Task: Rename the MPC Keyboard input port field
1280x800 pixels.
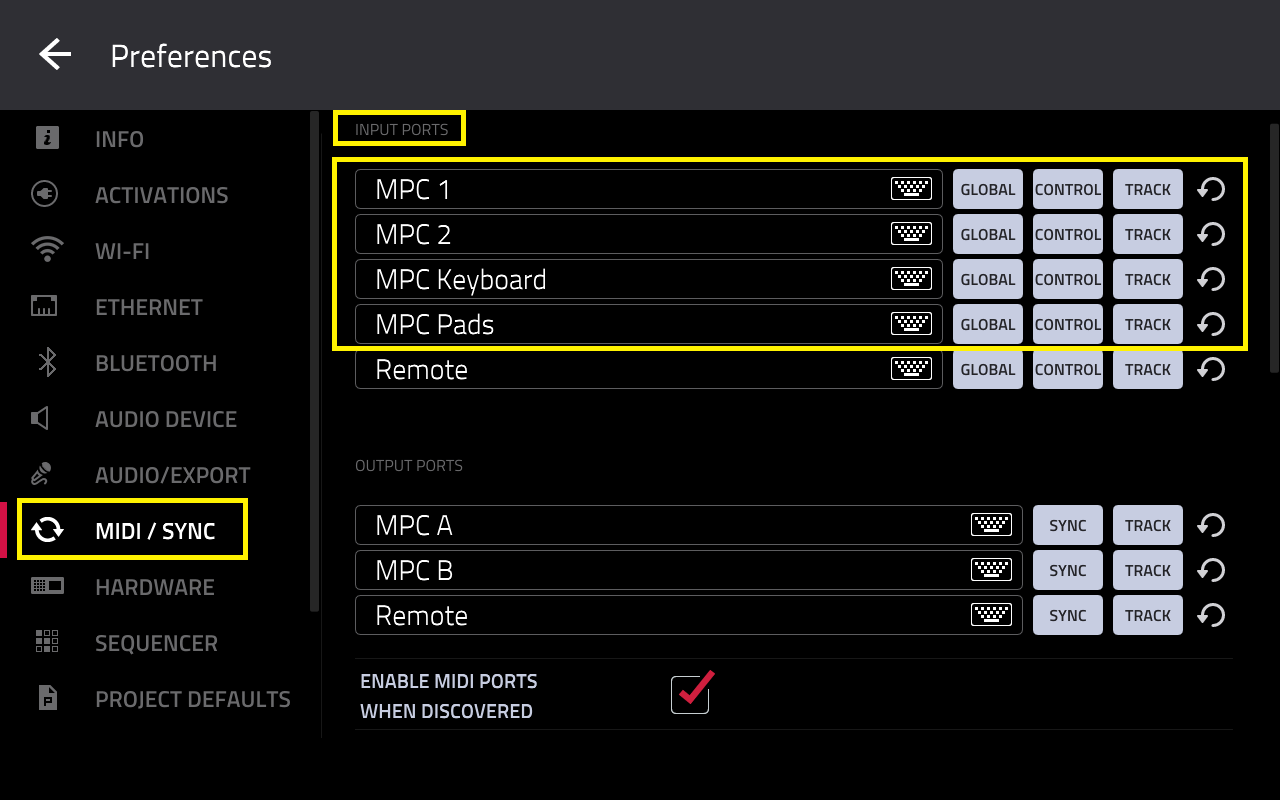Action: point(649,279)
